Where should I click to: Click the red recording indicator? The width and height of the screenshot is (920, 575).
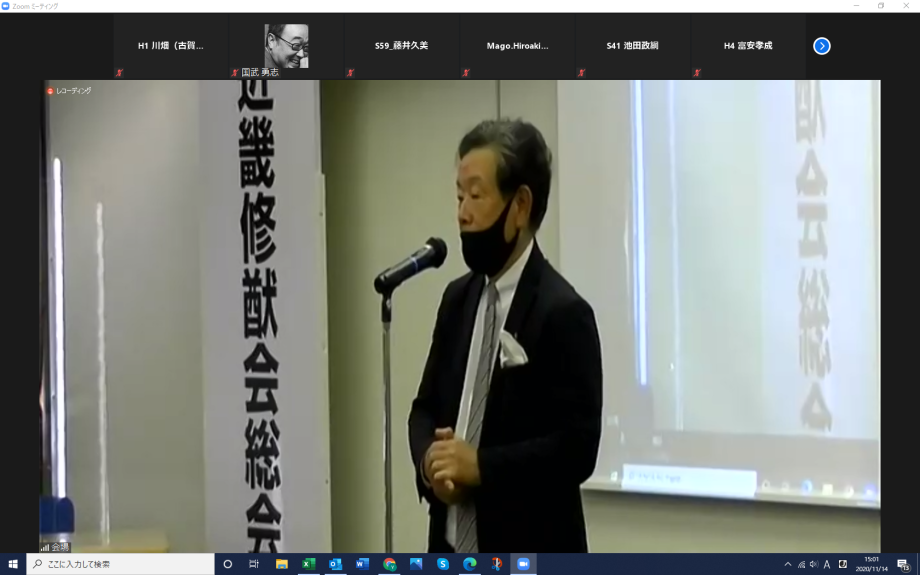50,91
